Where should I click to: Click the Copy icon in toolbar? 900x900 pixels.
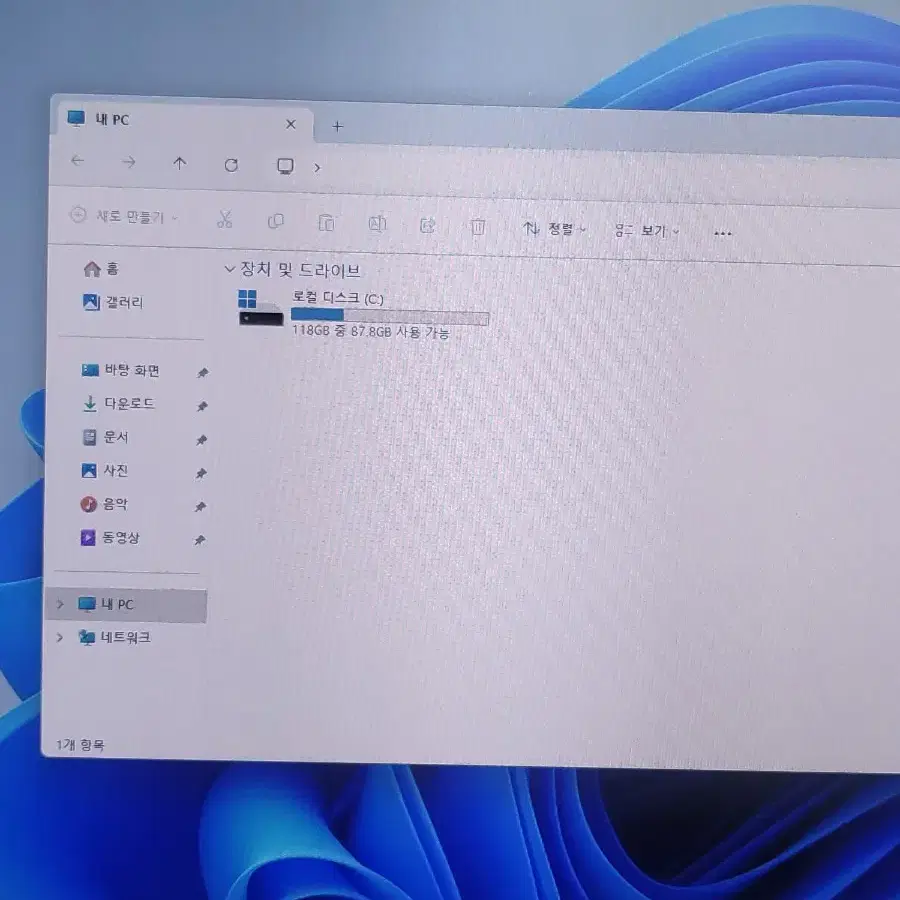276,221
